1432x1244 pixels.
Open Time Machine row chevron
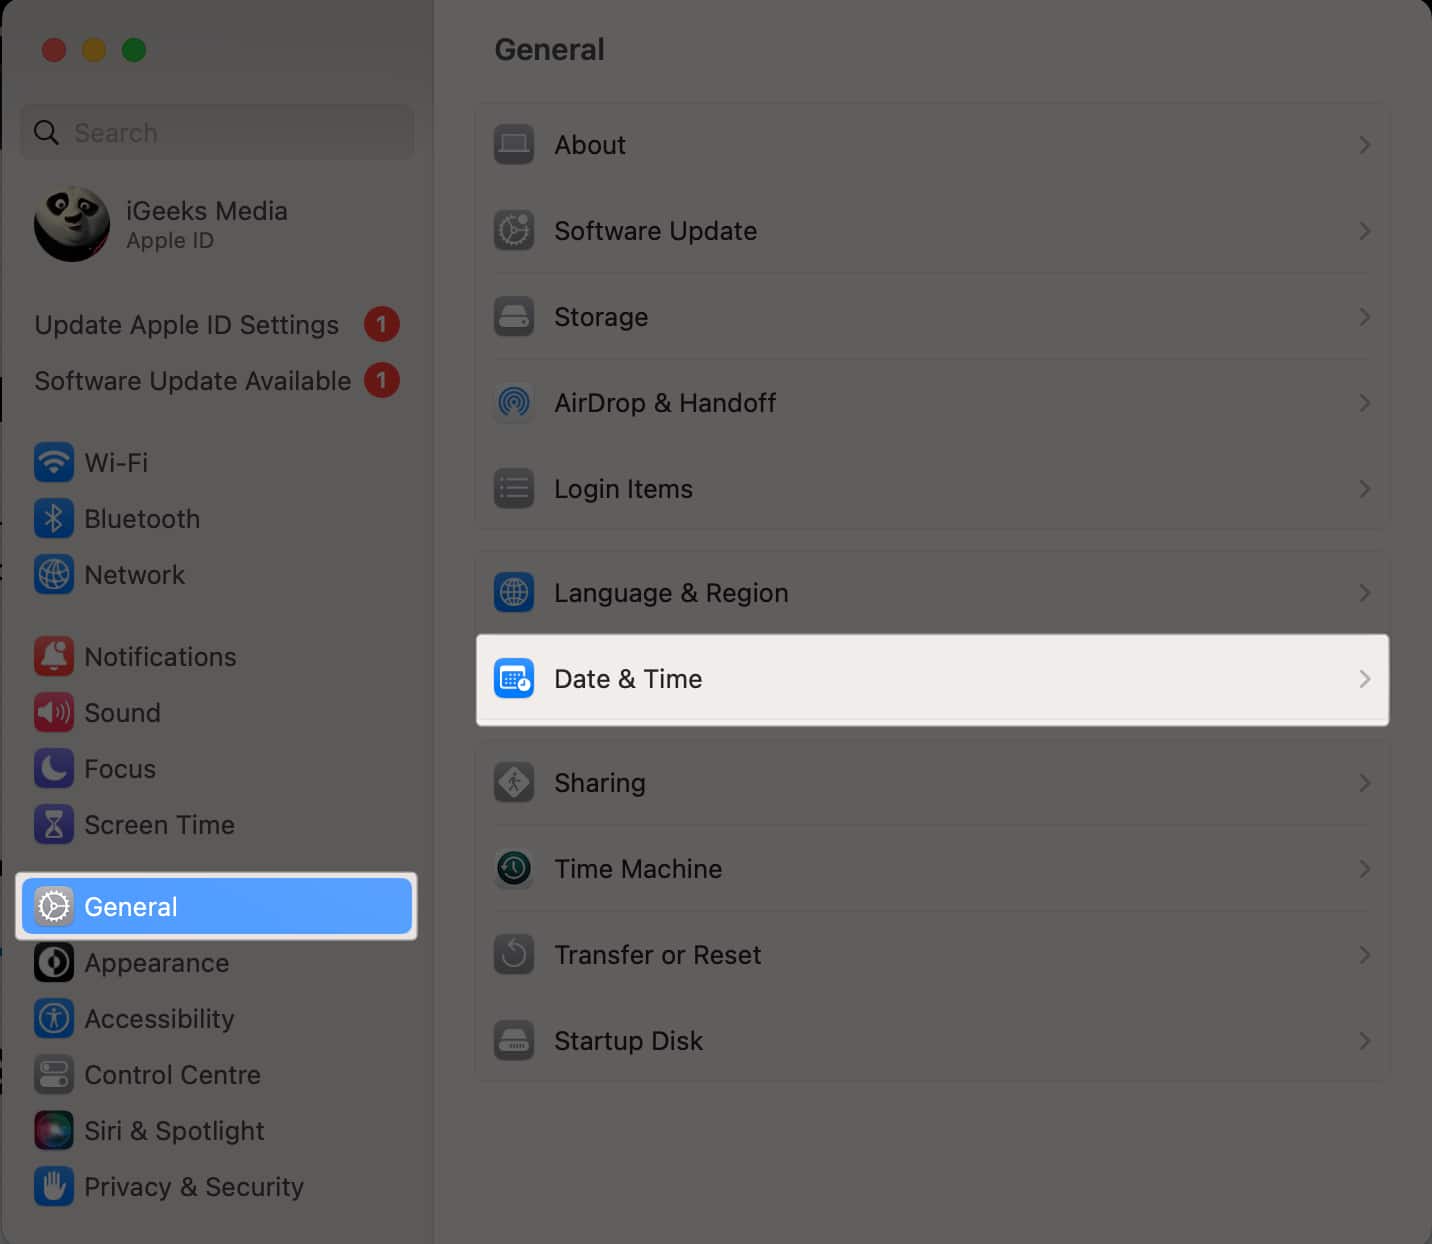[x=1365, y=869]
